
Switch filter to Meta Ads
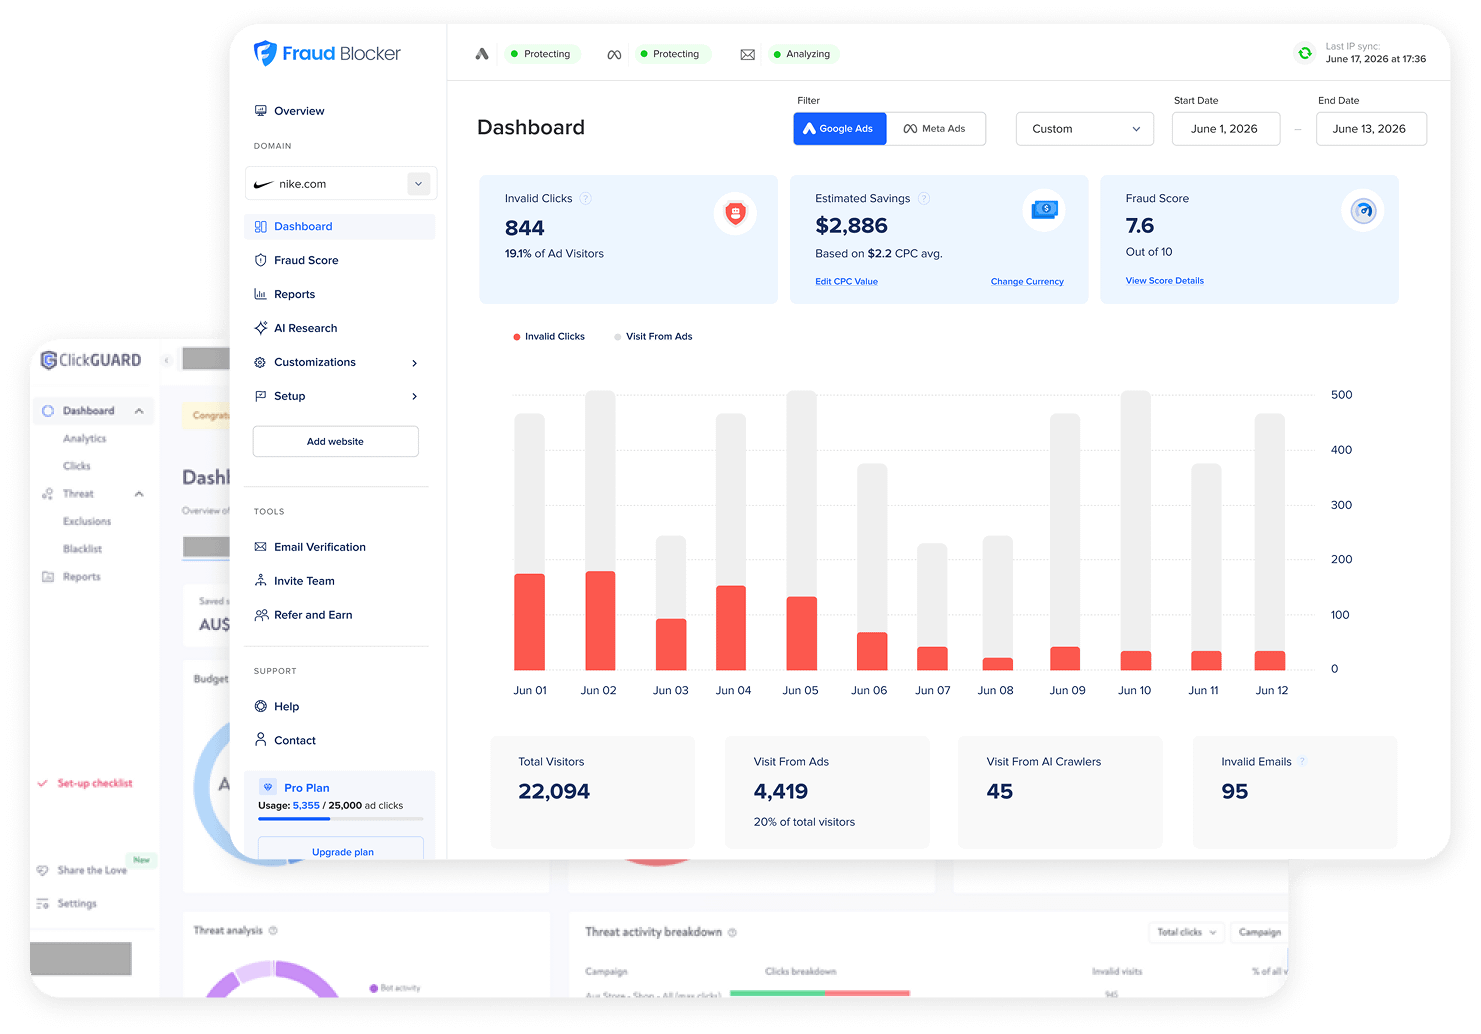point(936,128)
